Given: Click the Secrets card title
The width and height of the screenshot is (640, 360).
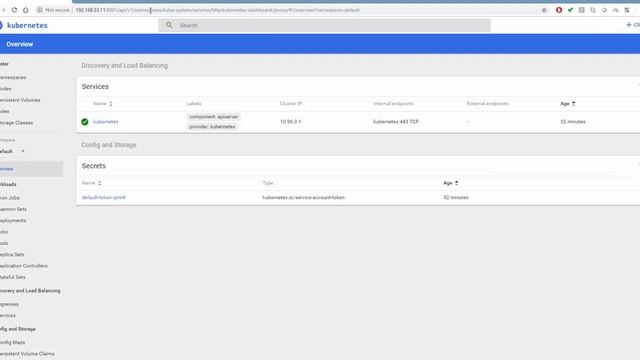Looking at the screenshot, I should [93, 166].
